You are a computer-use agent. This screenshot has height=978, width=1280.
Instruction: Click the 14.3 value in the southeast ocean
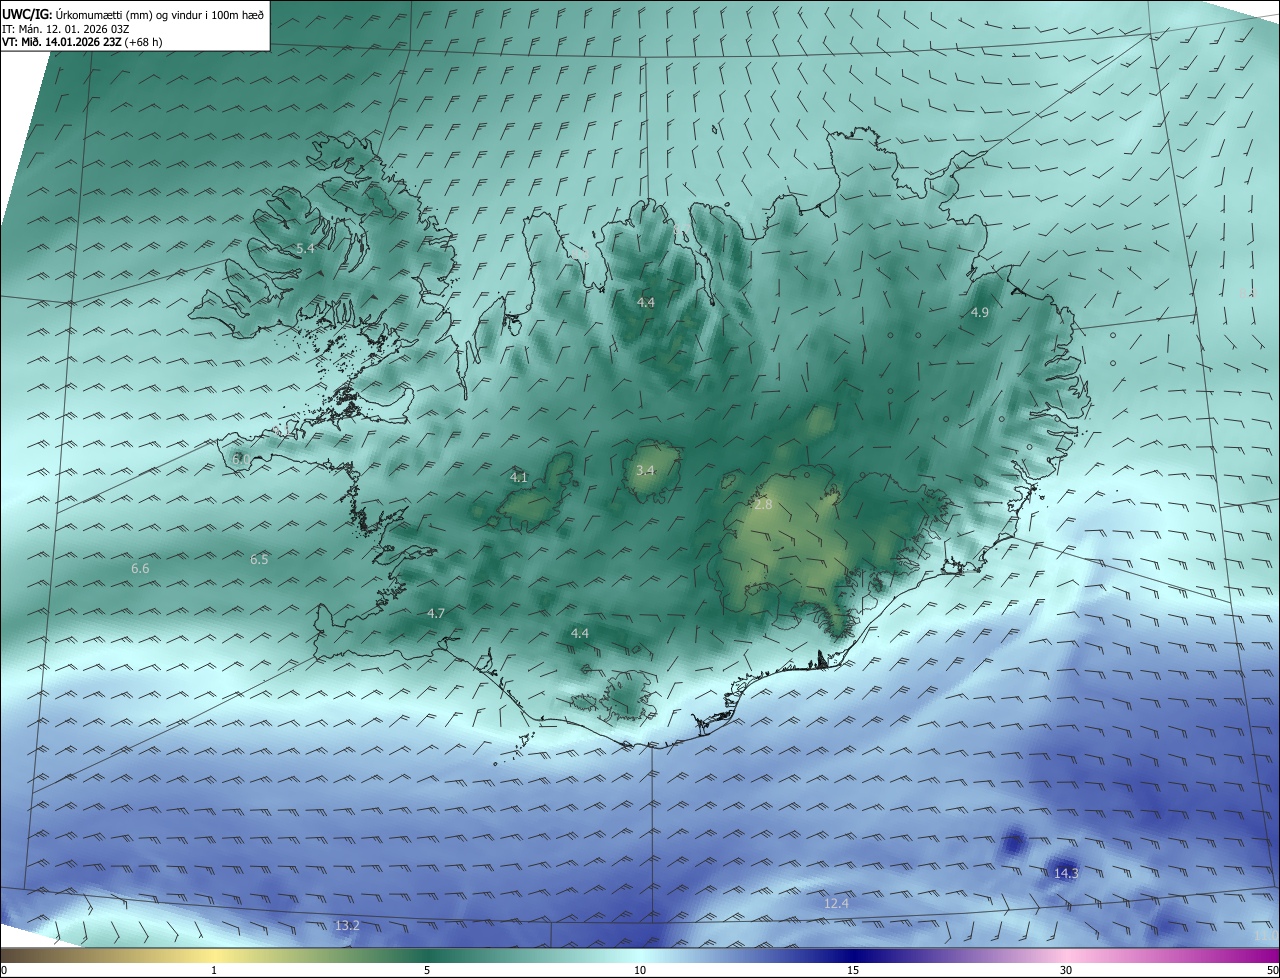[x=1066, y=874]
